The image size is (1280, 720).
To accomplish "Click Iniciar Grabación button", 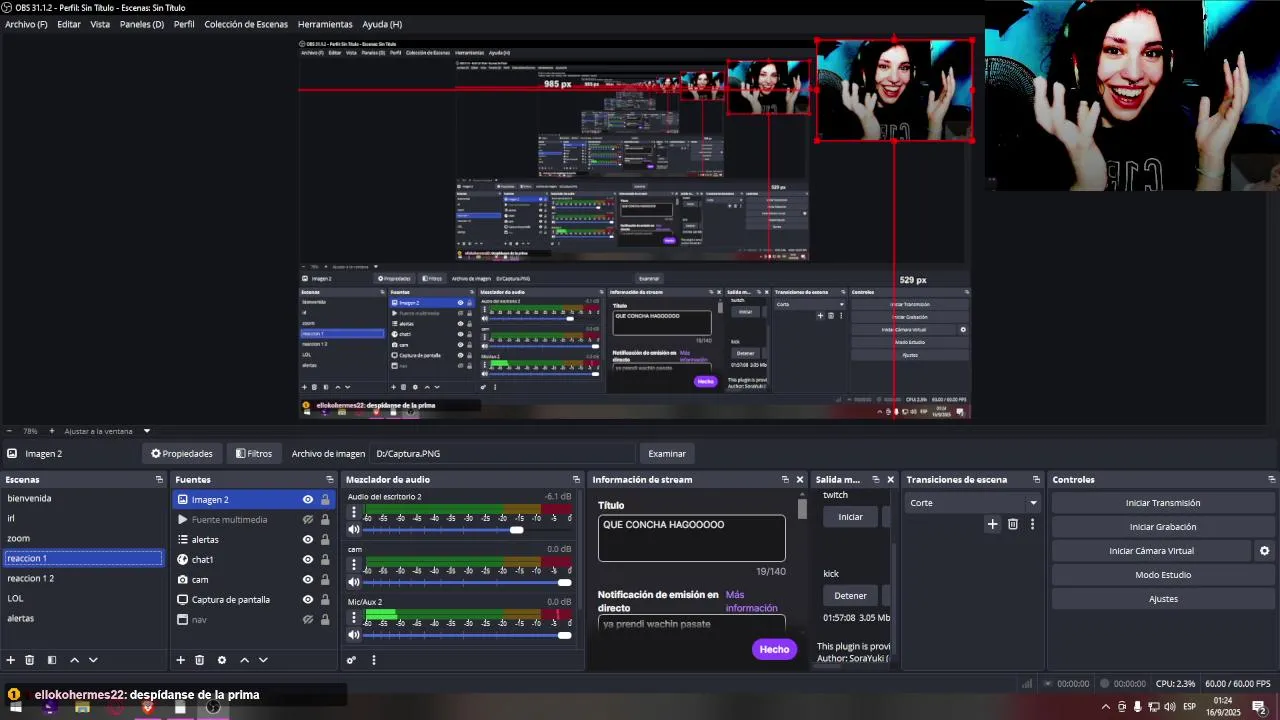I will tap(1163, 527).
